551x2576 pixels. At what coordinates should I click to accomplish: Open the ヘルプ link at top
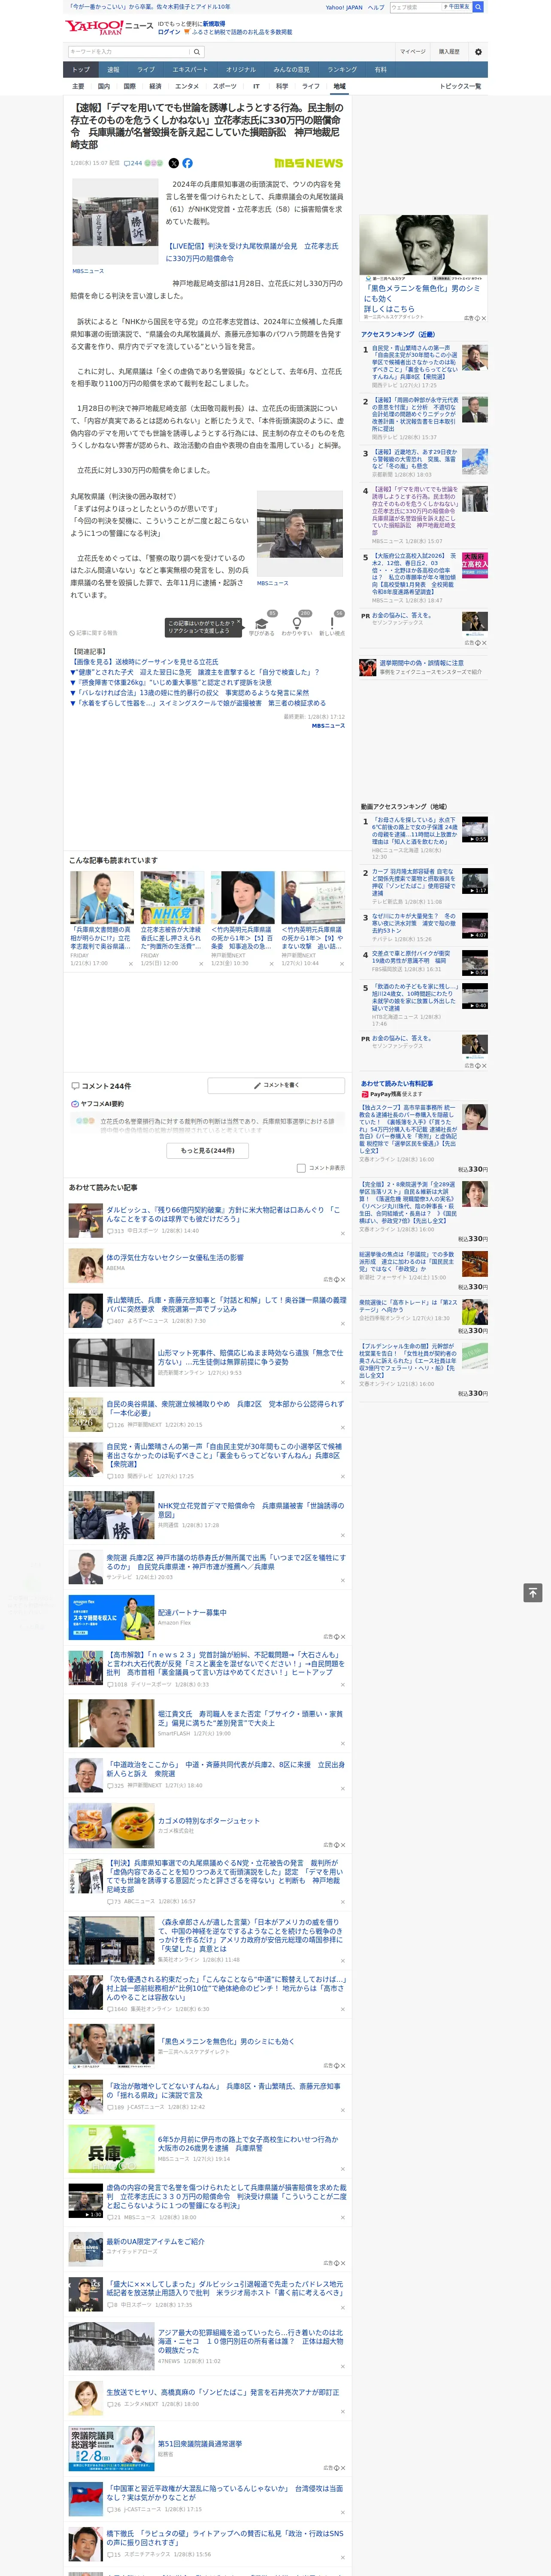click(x=375, y=7)
